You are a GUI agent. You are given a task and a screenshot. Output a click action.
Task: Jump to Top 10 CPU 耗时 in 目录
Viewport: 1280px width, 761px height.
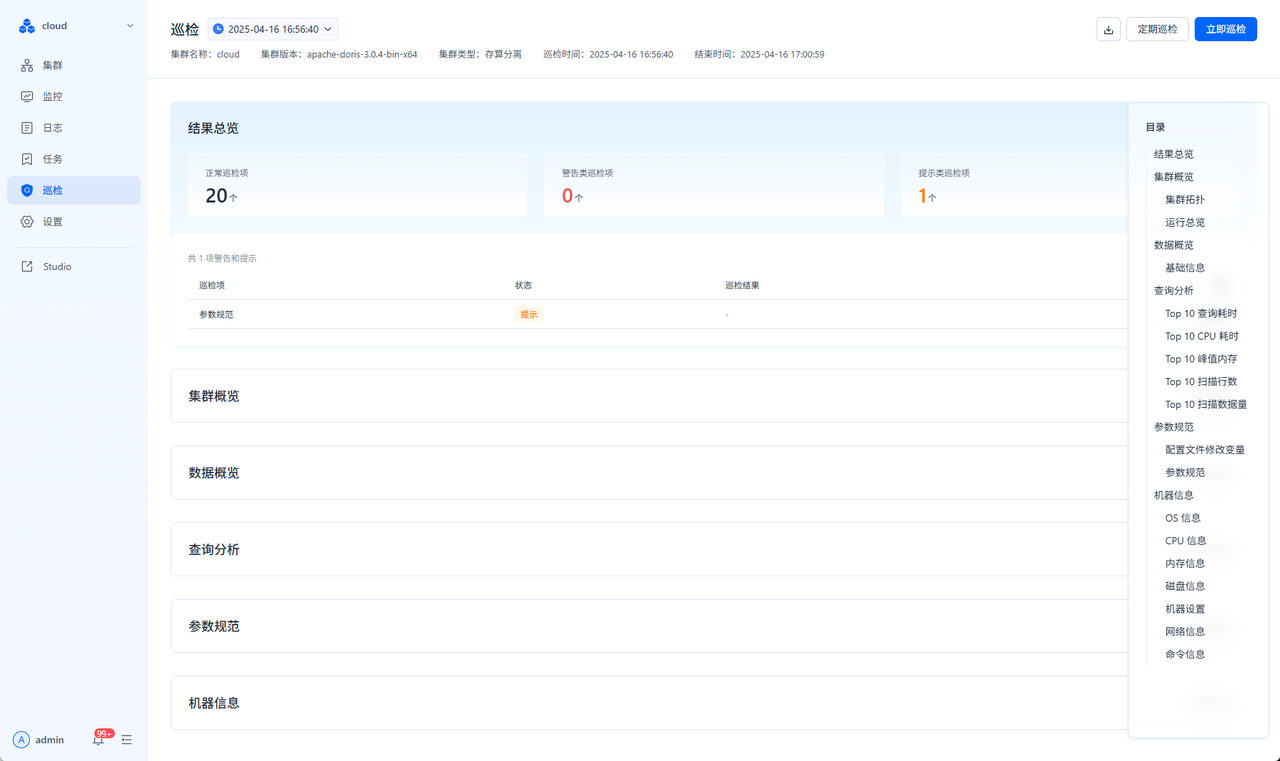(x=1201, y=336)
